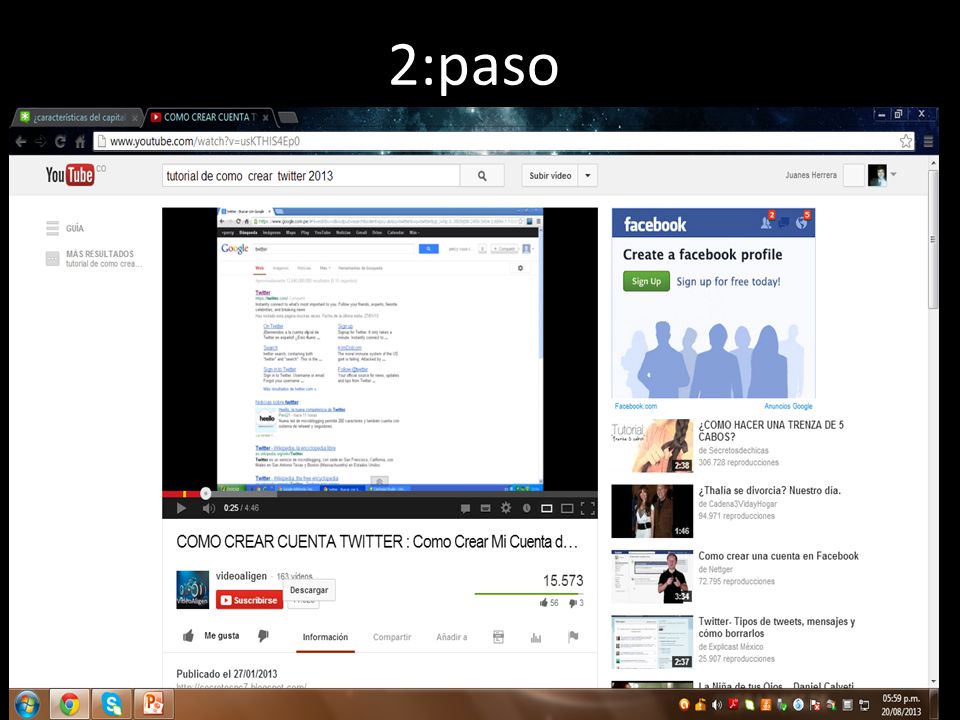Expand the Subir vídeo dropdown arrow
Image resolution: width=960 pixels, height=720 pixels.
[588, 176]
